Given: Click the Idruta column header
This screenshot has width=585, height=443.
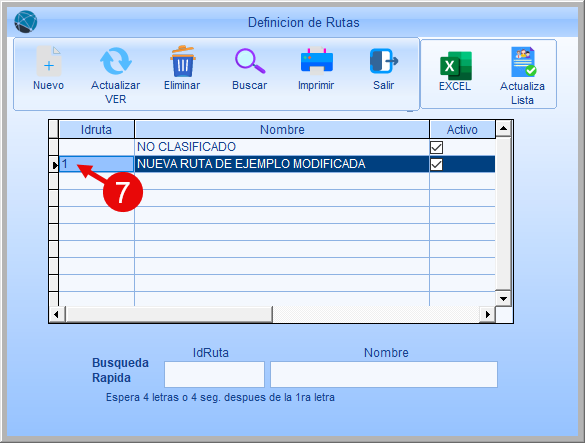Looking at the screenshot, I should click(x=96, y=130).
